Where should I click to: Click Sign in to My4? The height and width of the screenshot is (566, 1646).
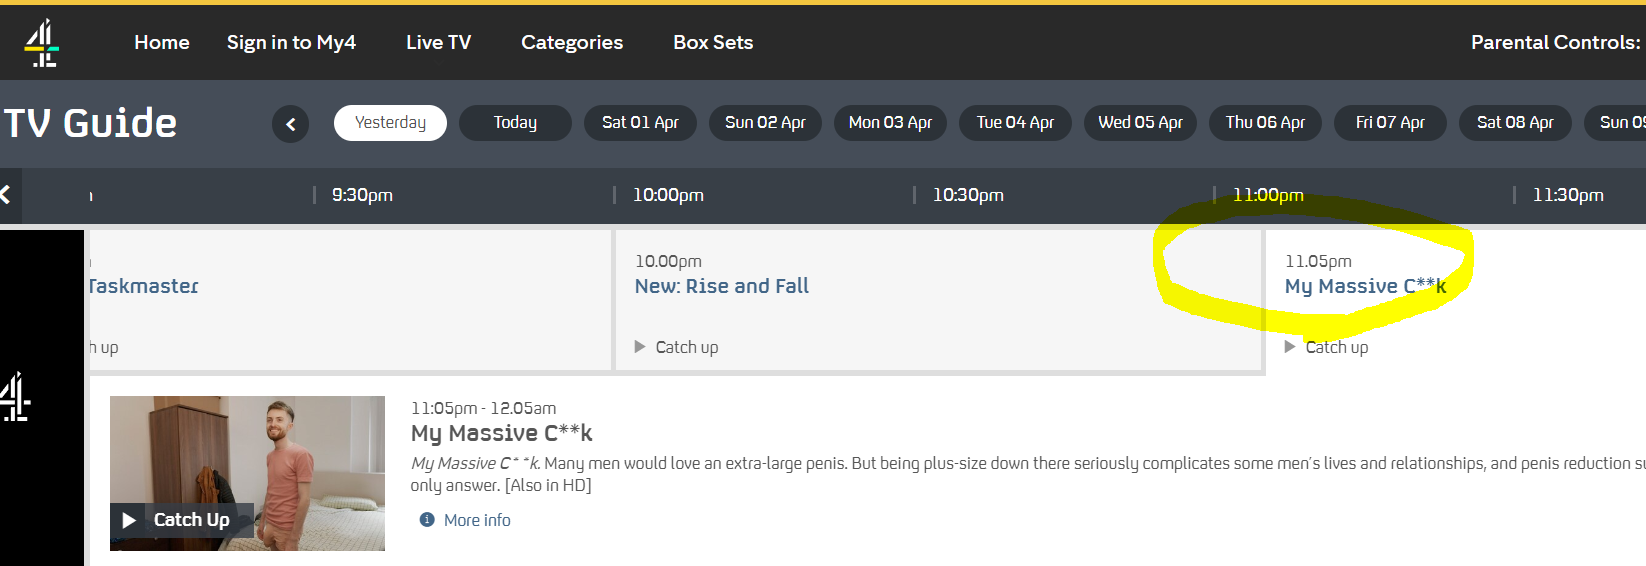(x=291, y=42)
